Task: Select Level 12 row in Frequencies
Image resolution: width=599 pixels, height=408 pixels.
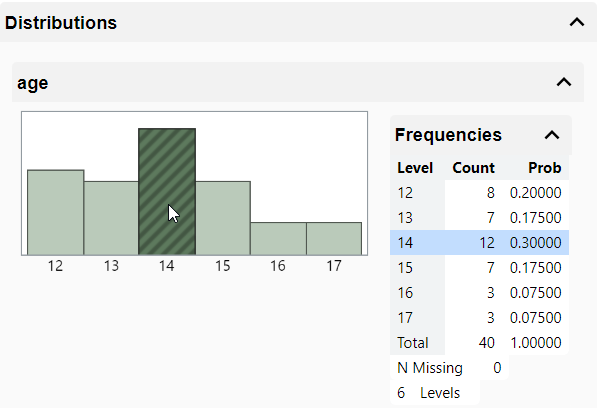Action: point(479,193)
